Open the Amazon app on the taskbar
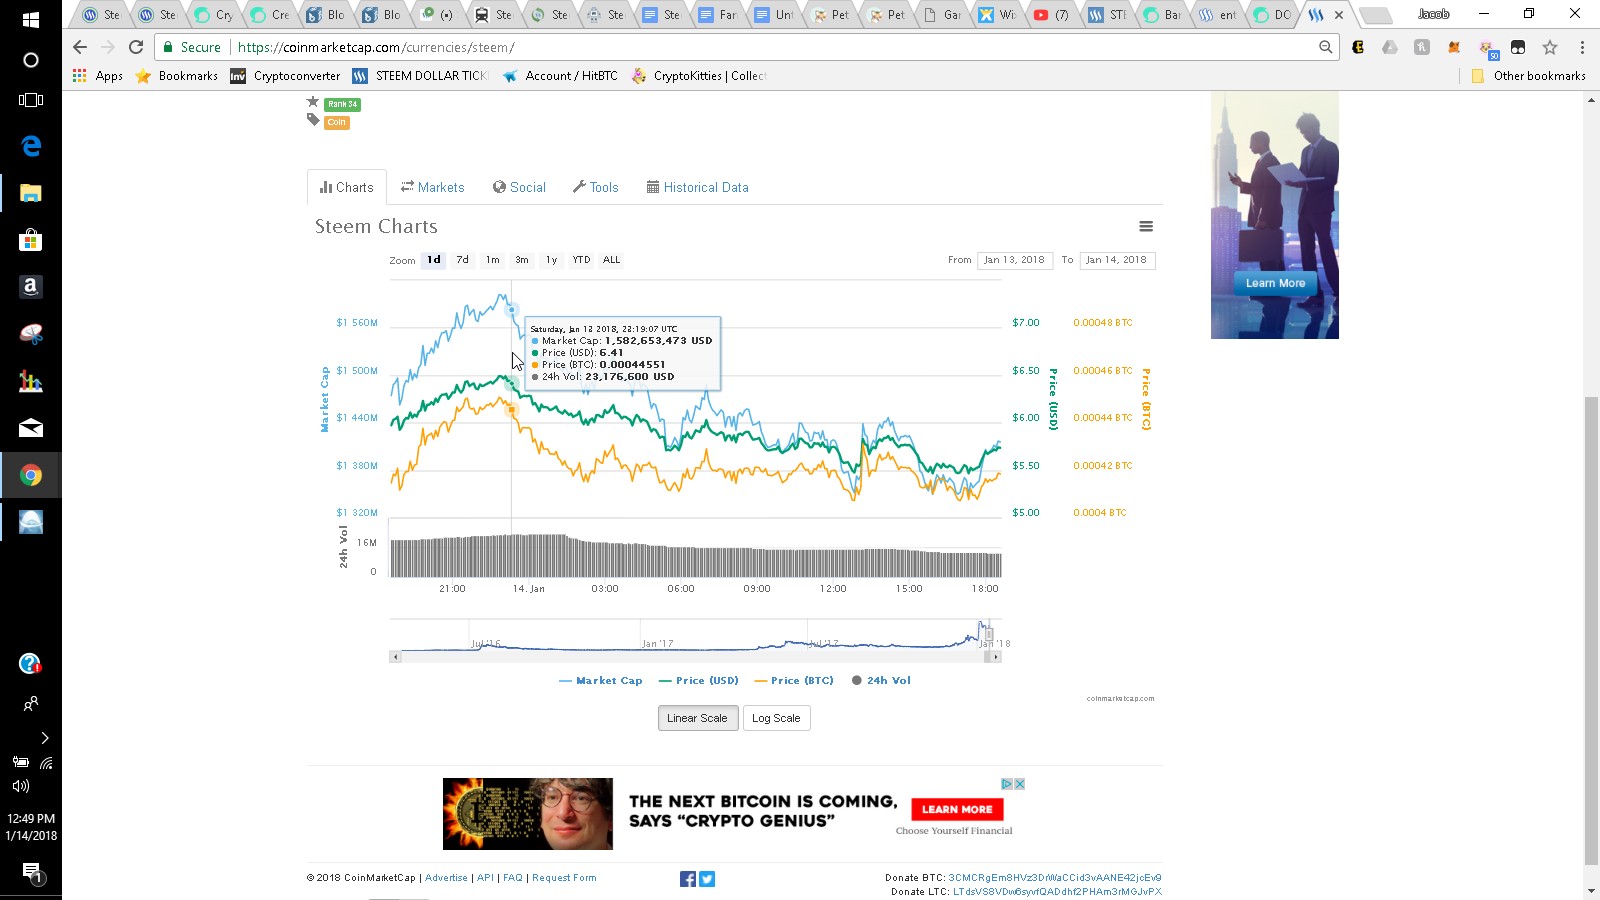The width and height of the screenshot is (1600, 900). (31, 287)
